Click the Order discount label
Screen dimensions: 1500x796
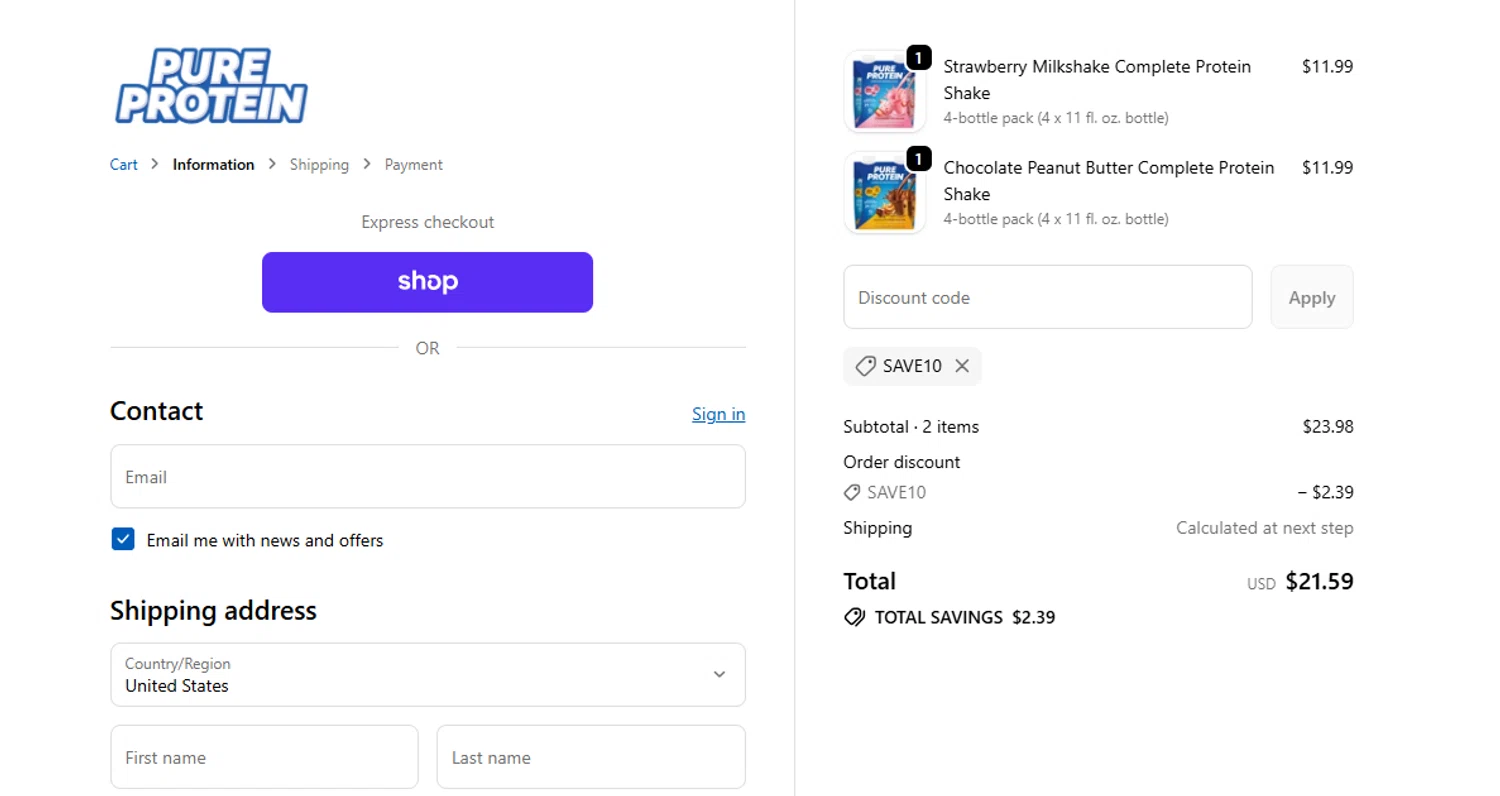point(902,462)
